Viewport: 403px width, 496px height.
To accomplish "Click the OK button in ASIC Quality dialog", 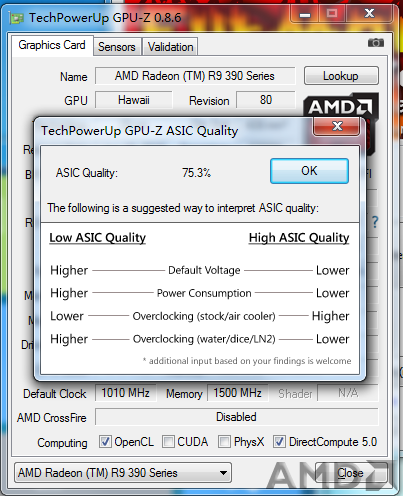I will coord(309,171).
